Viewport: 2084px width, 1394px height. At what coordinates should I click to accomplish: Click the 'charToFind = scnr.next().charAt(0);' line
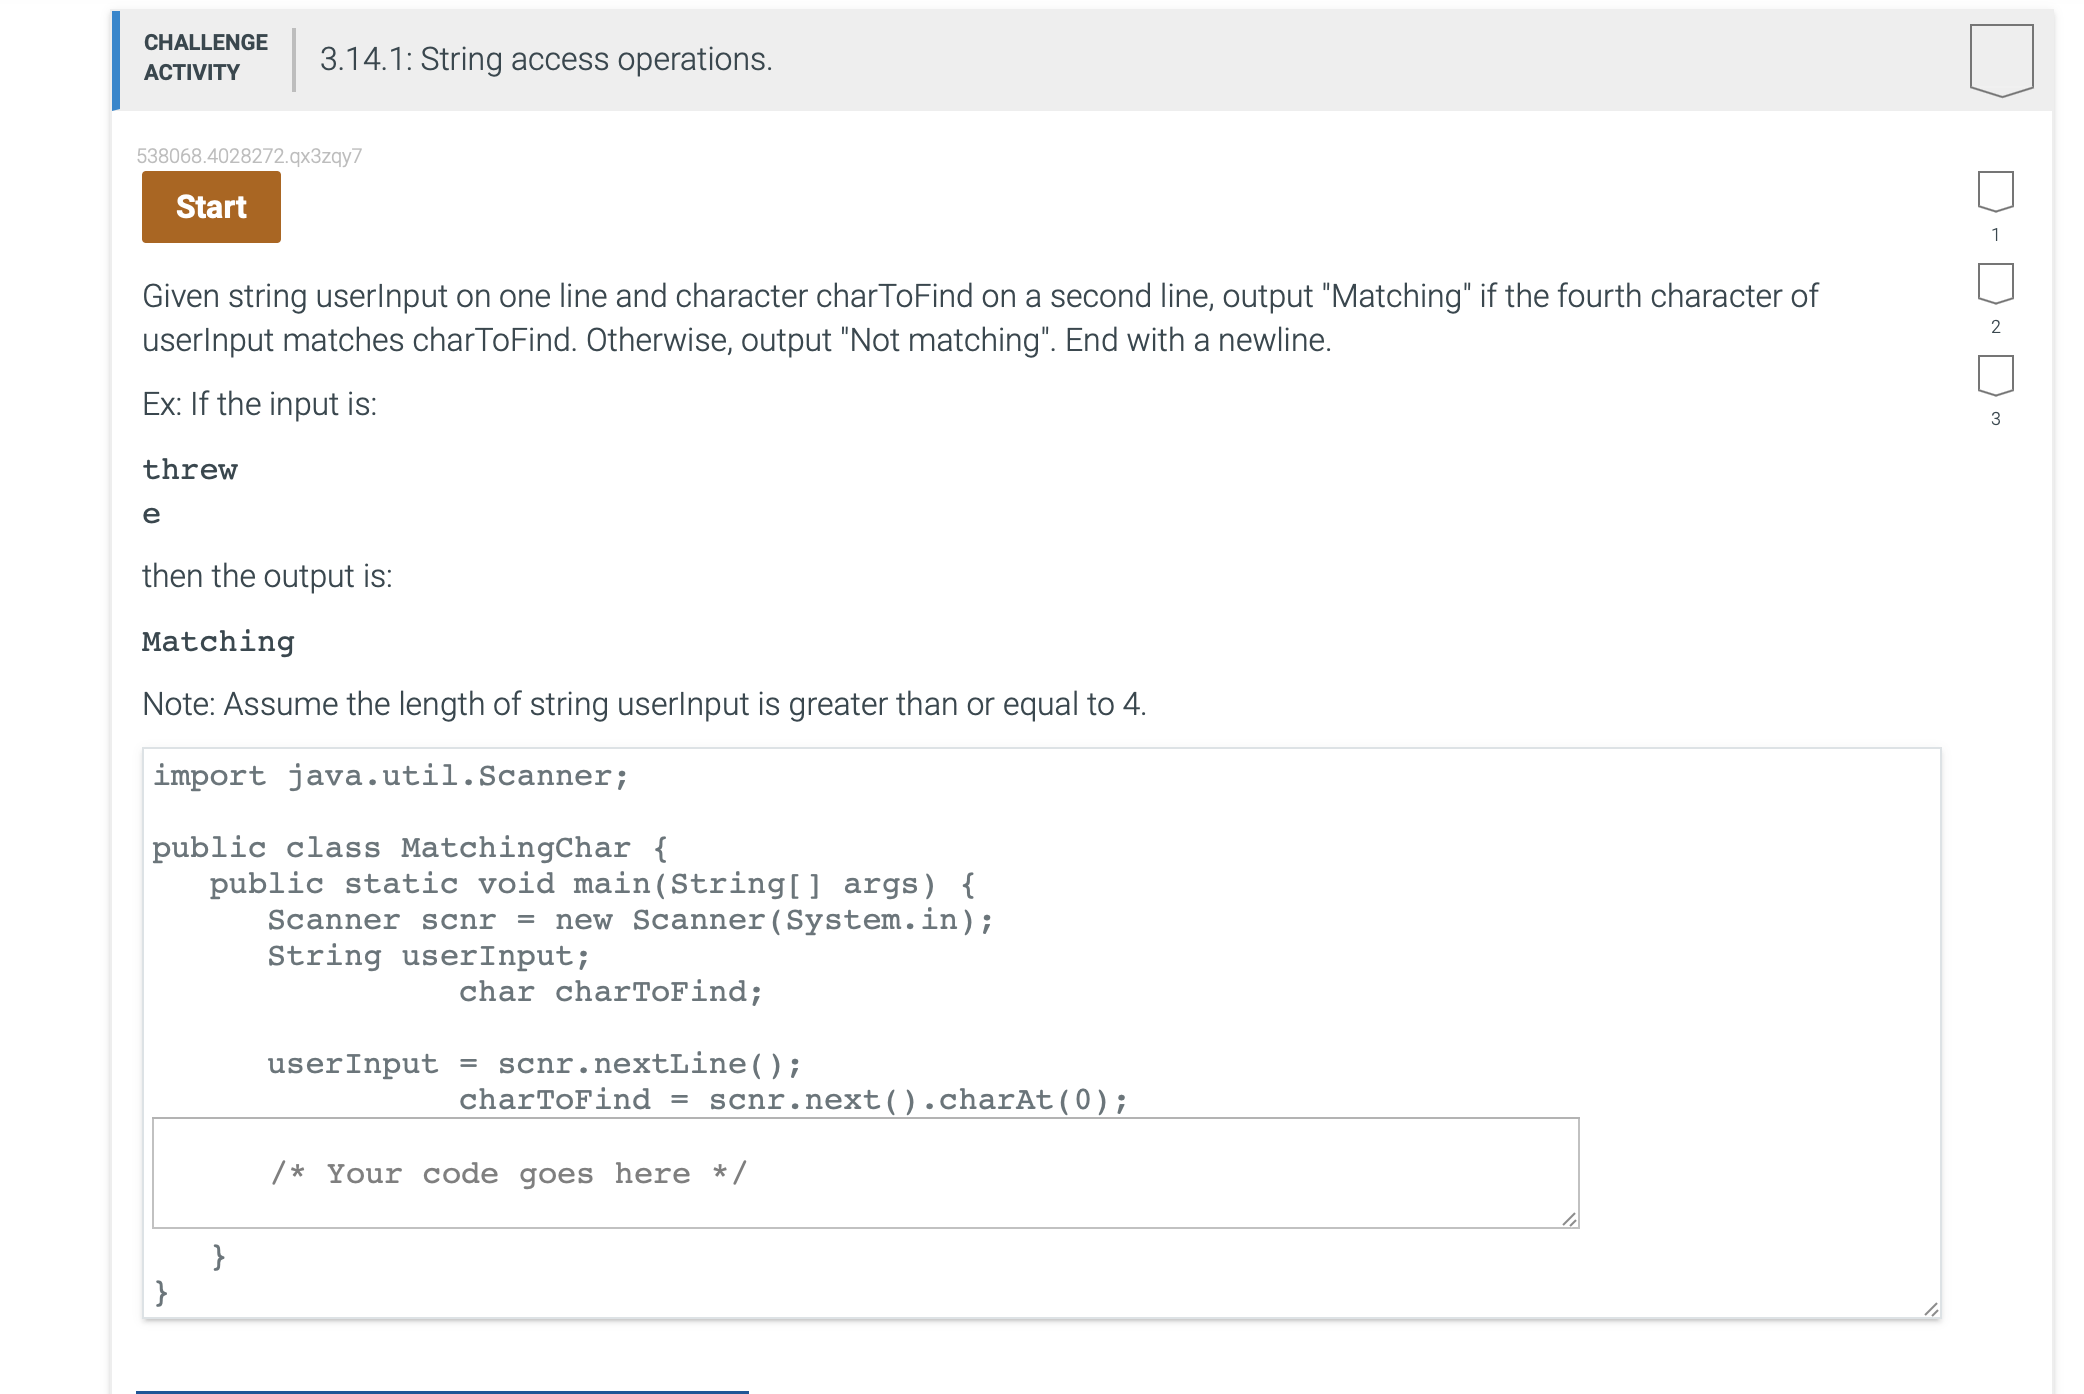[793, 1100]
